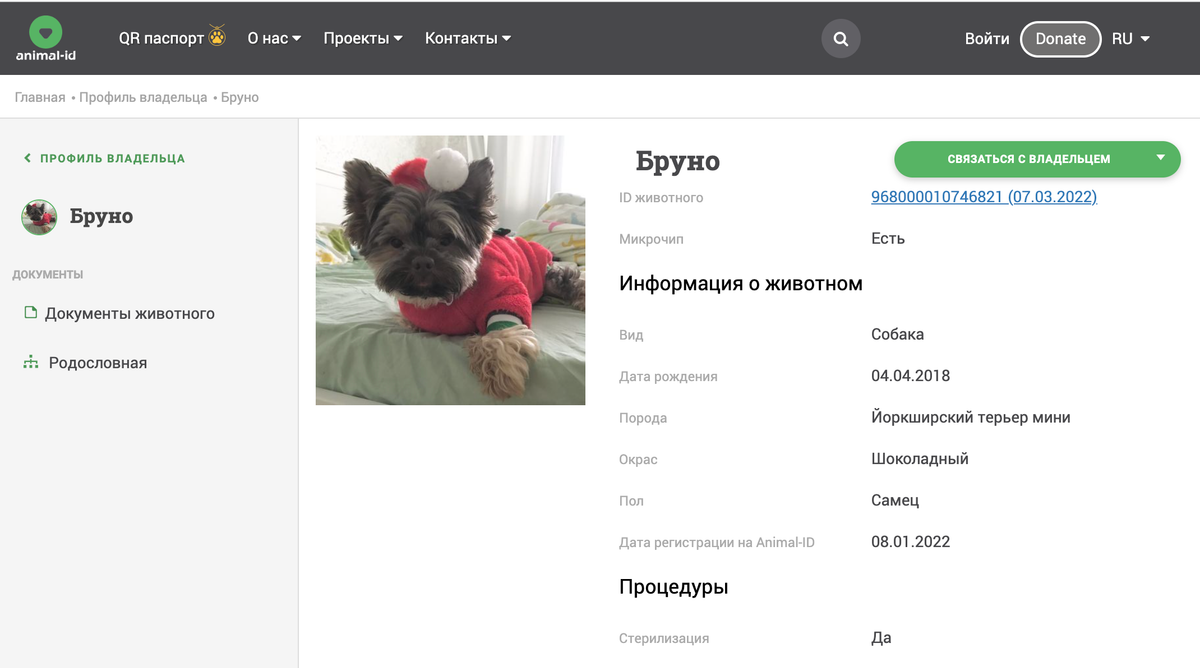Click the Бруно profile heading
The image size is (1200, 668).
pyautogui.click(x=678, y=160)
